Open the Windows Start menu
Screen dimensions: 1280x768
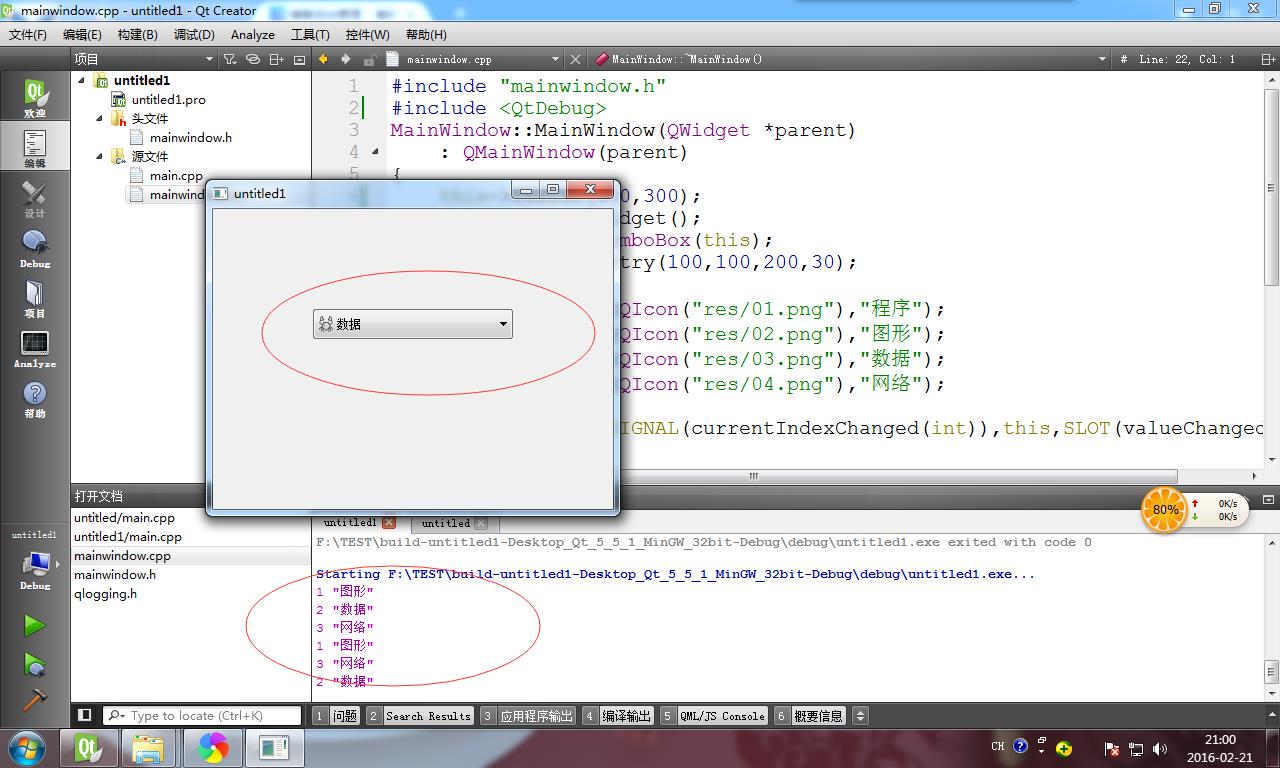[27, 747]
